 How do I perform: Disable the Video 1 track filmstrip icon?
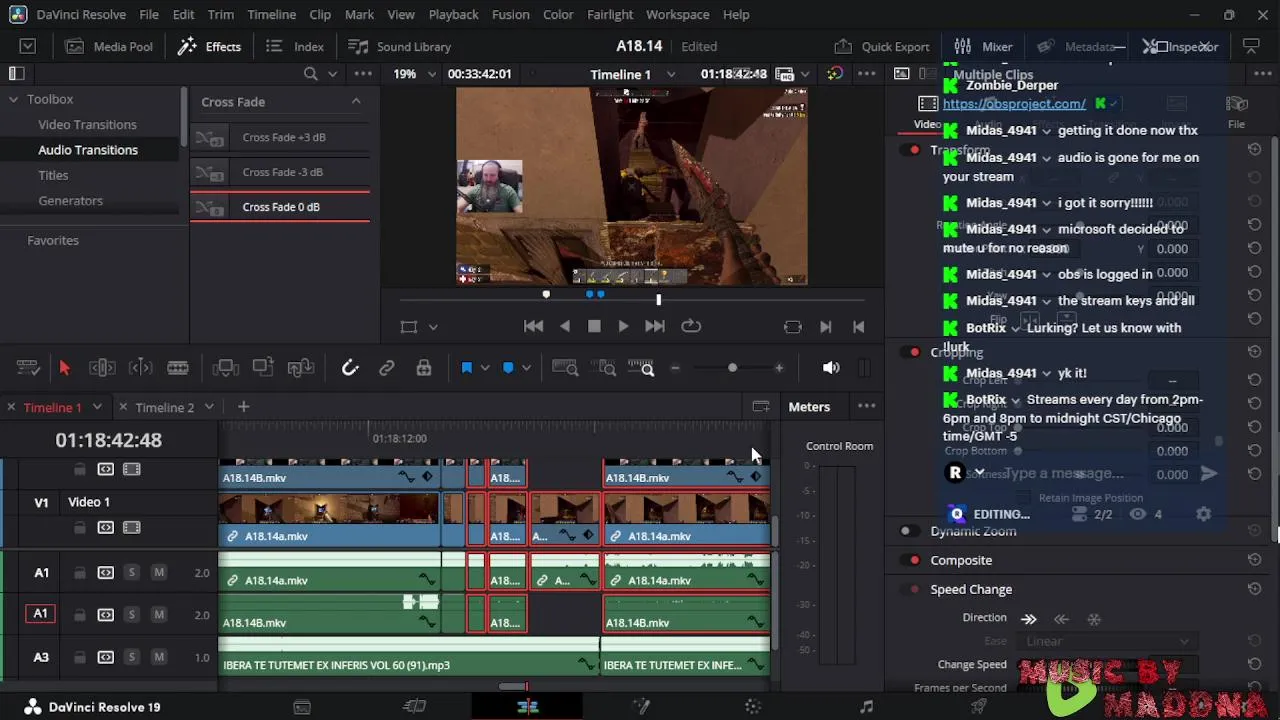[131, 528]
